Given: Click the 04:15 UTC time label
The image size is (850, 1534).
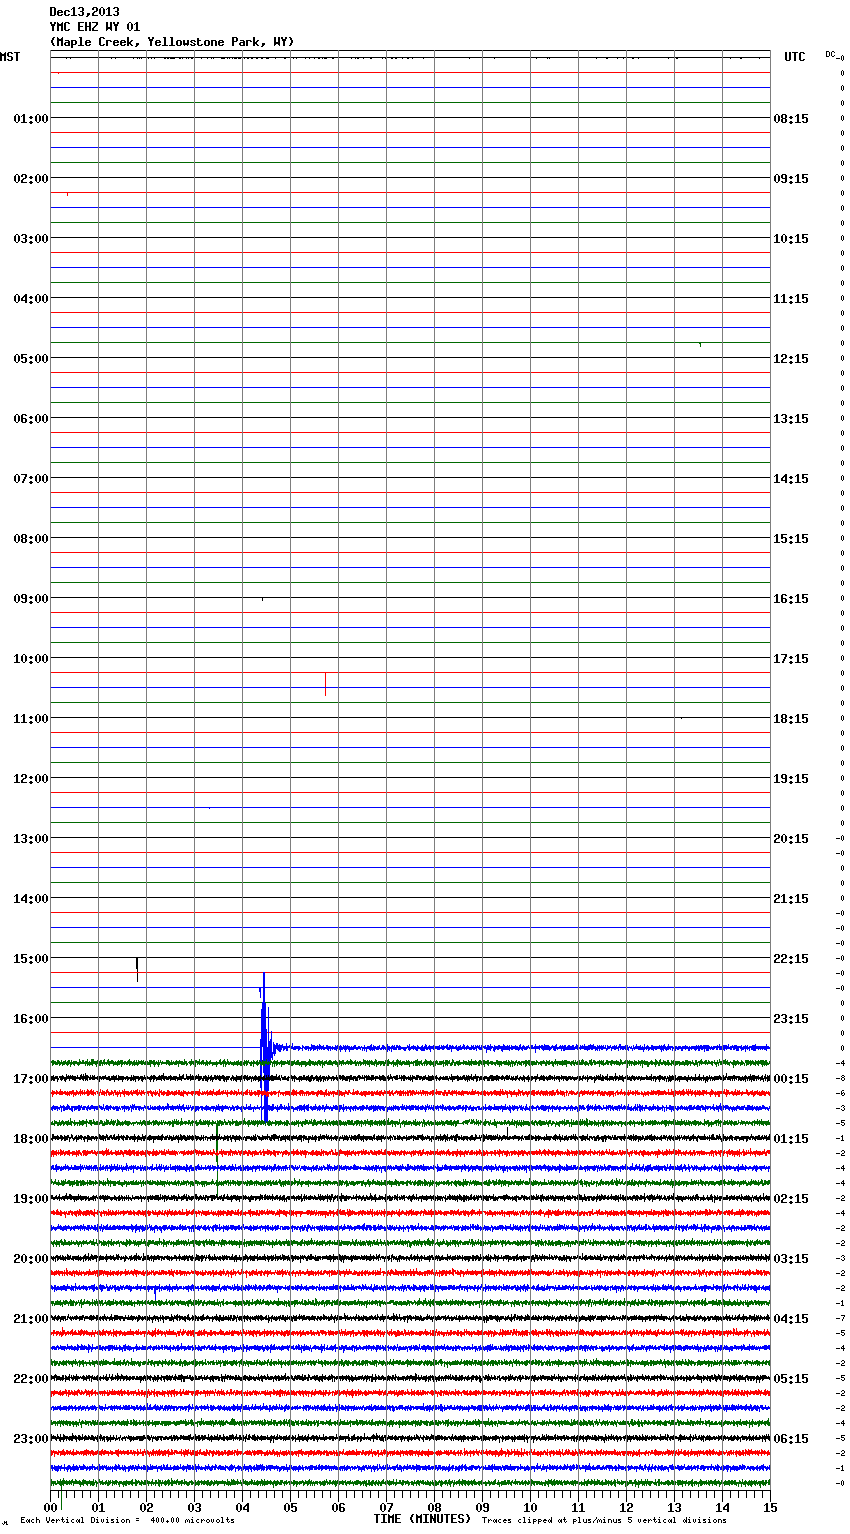Looking at the screenshot, I should pos(791,1319).
